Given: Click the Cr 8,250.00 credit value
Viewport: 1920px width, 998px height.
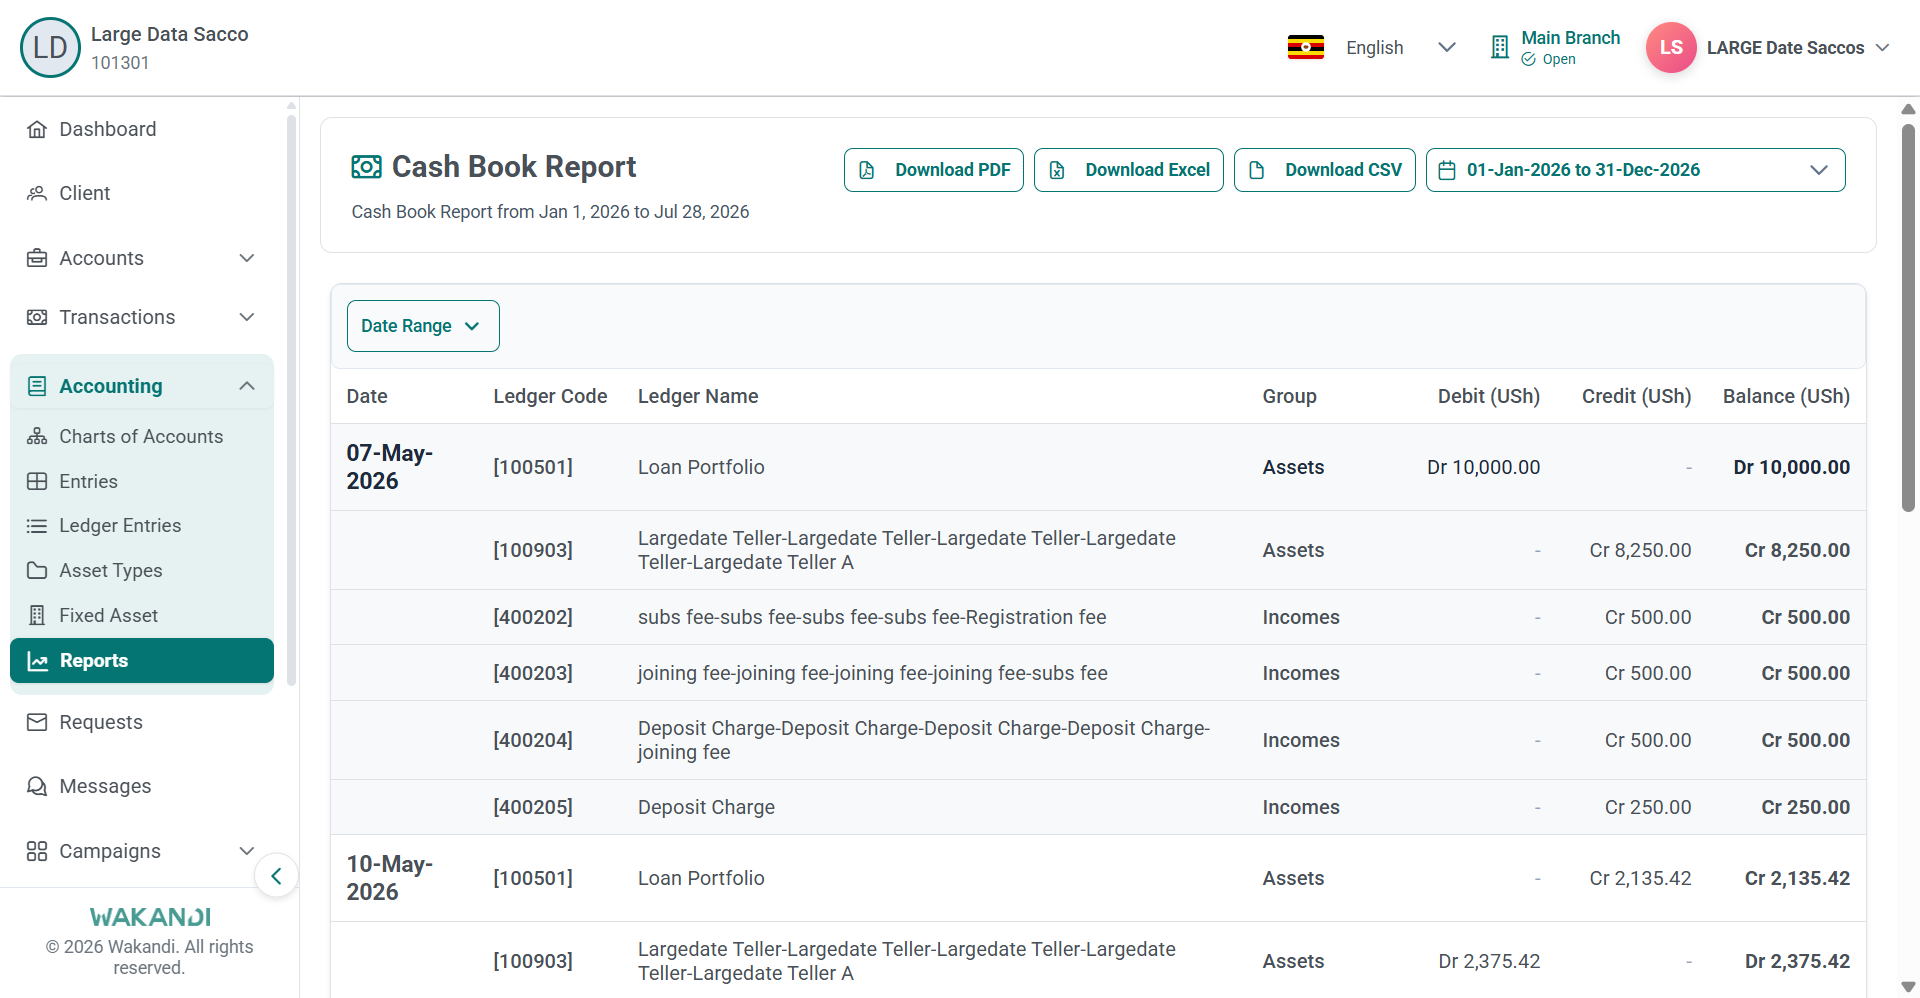Looking at the screenshot, I should 1640,550.
